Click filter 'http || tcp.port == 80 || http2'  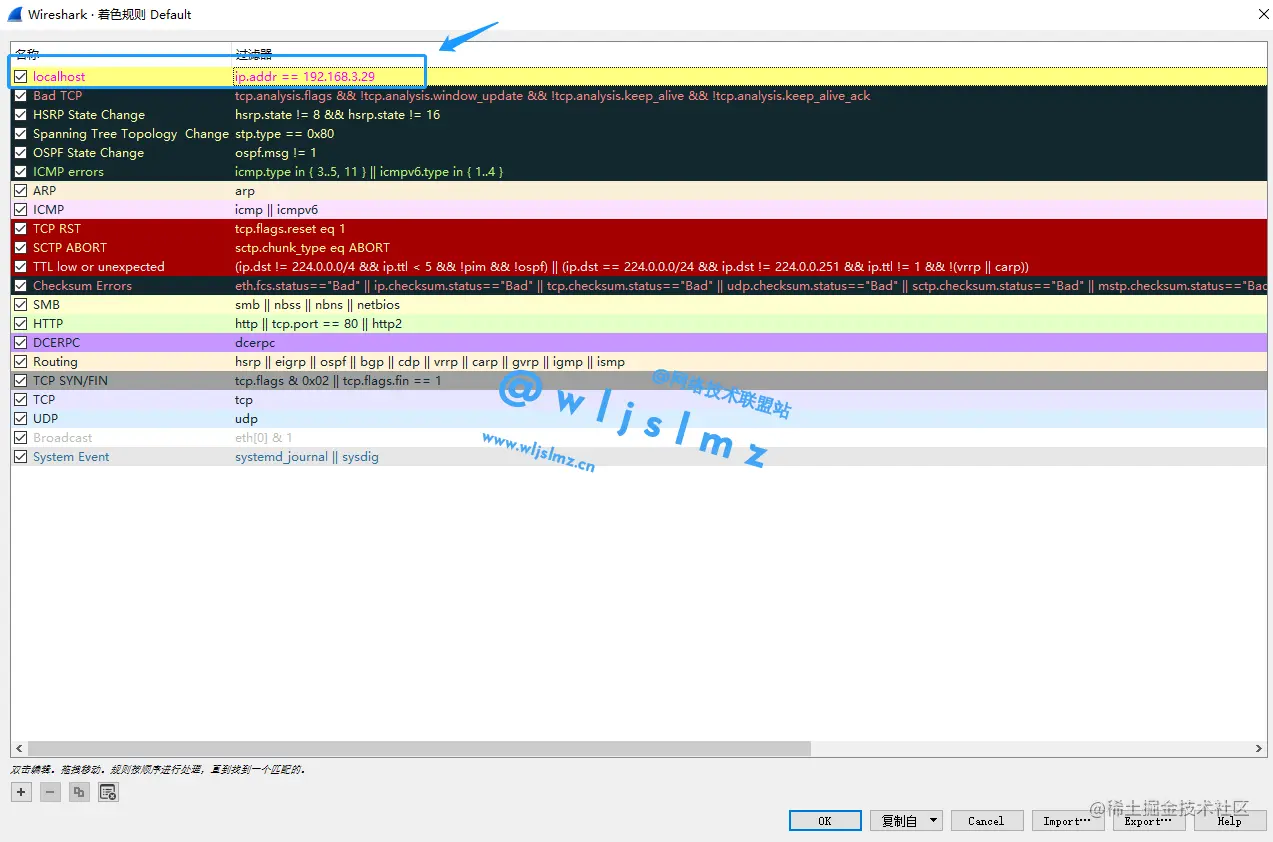pos(318,324)
